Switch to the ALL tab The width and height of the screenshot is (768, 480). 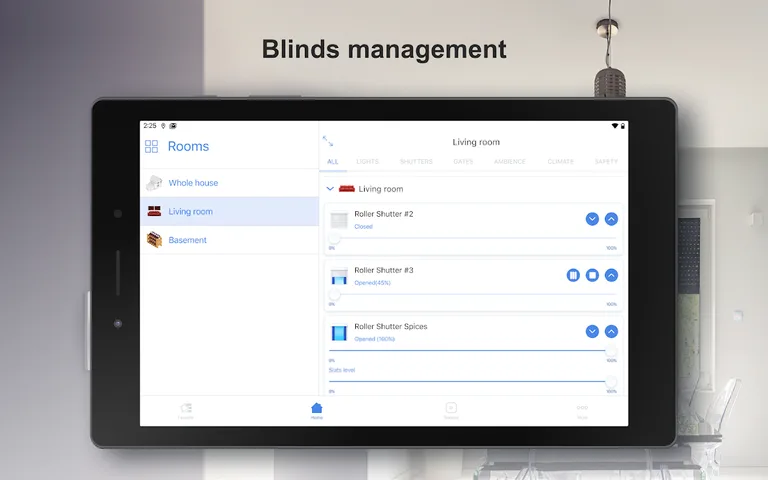point(333,162)
